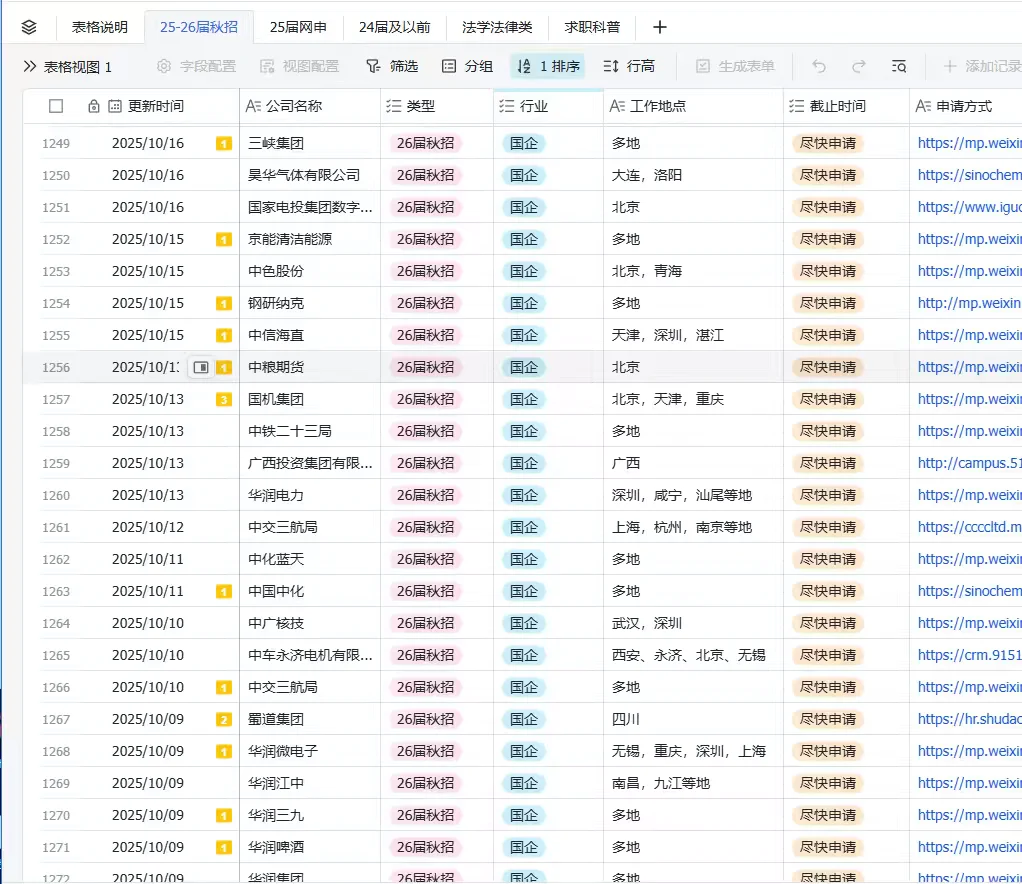This screenshot has width=1022, height=884.
Task: Open the sinochem link for 昊华气体有限公司
Action: (969, 175)
